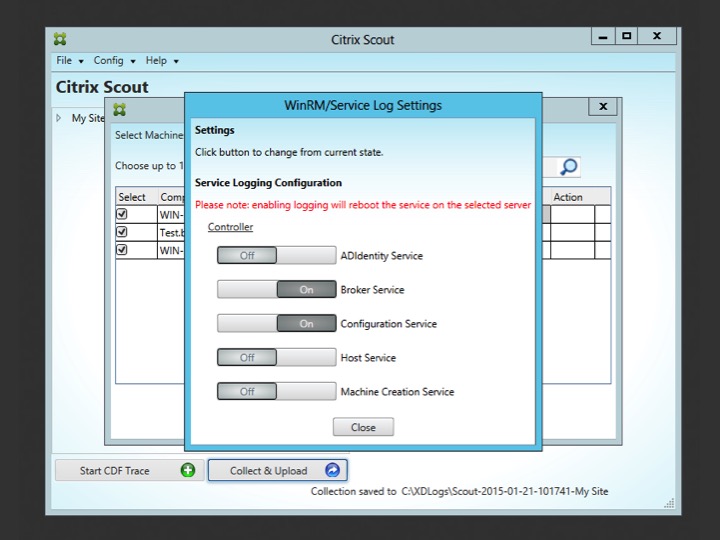The height and width of the screenshot is (540, 720).
Task: Click the Config menu dropdown arrow
Action: tap(133, 61)
